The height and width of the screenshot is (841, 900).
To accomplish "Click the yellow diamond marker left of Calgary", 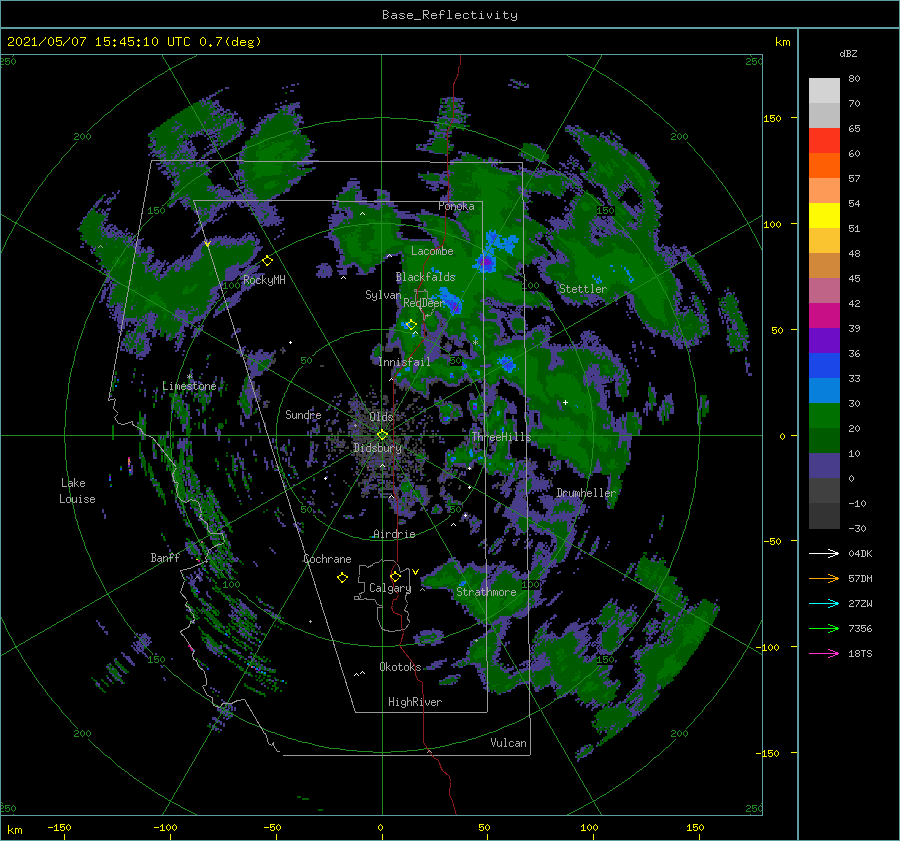I will pos(395,576).
